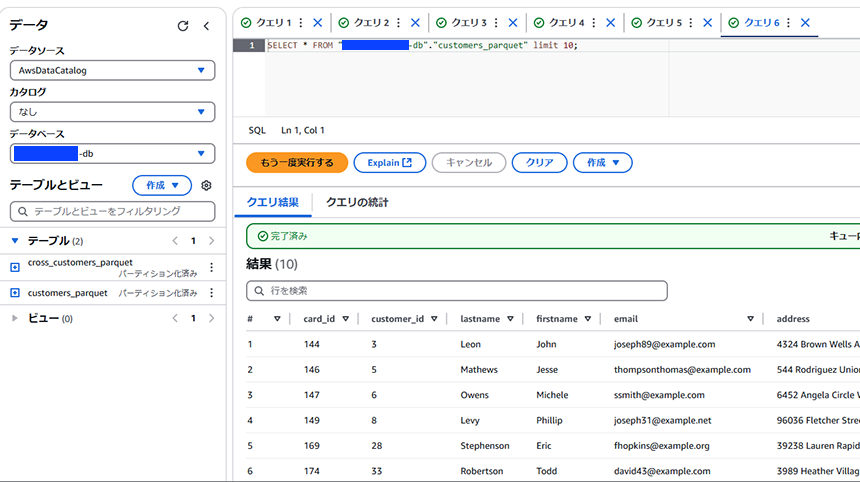Open table settings gear icon

pyautogui.click(x=206, y=185)
